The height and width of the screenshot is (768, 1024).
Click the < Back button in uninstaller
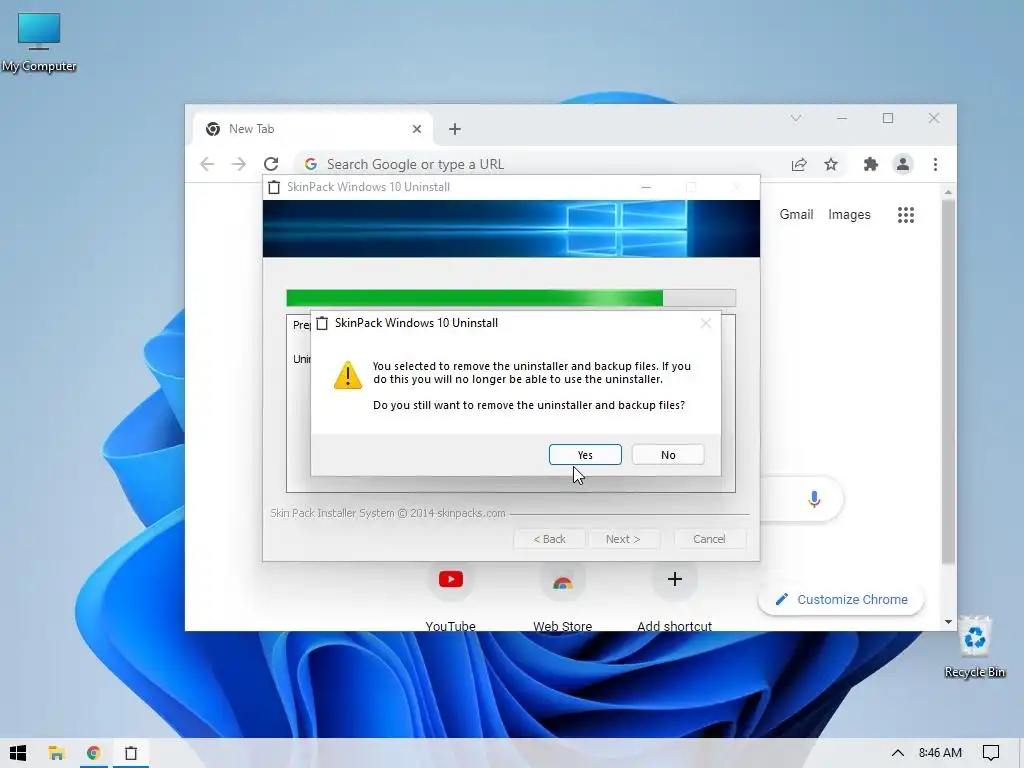(x=549, y=539)
